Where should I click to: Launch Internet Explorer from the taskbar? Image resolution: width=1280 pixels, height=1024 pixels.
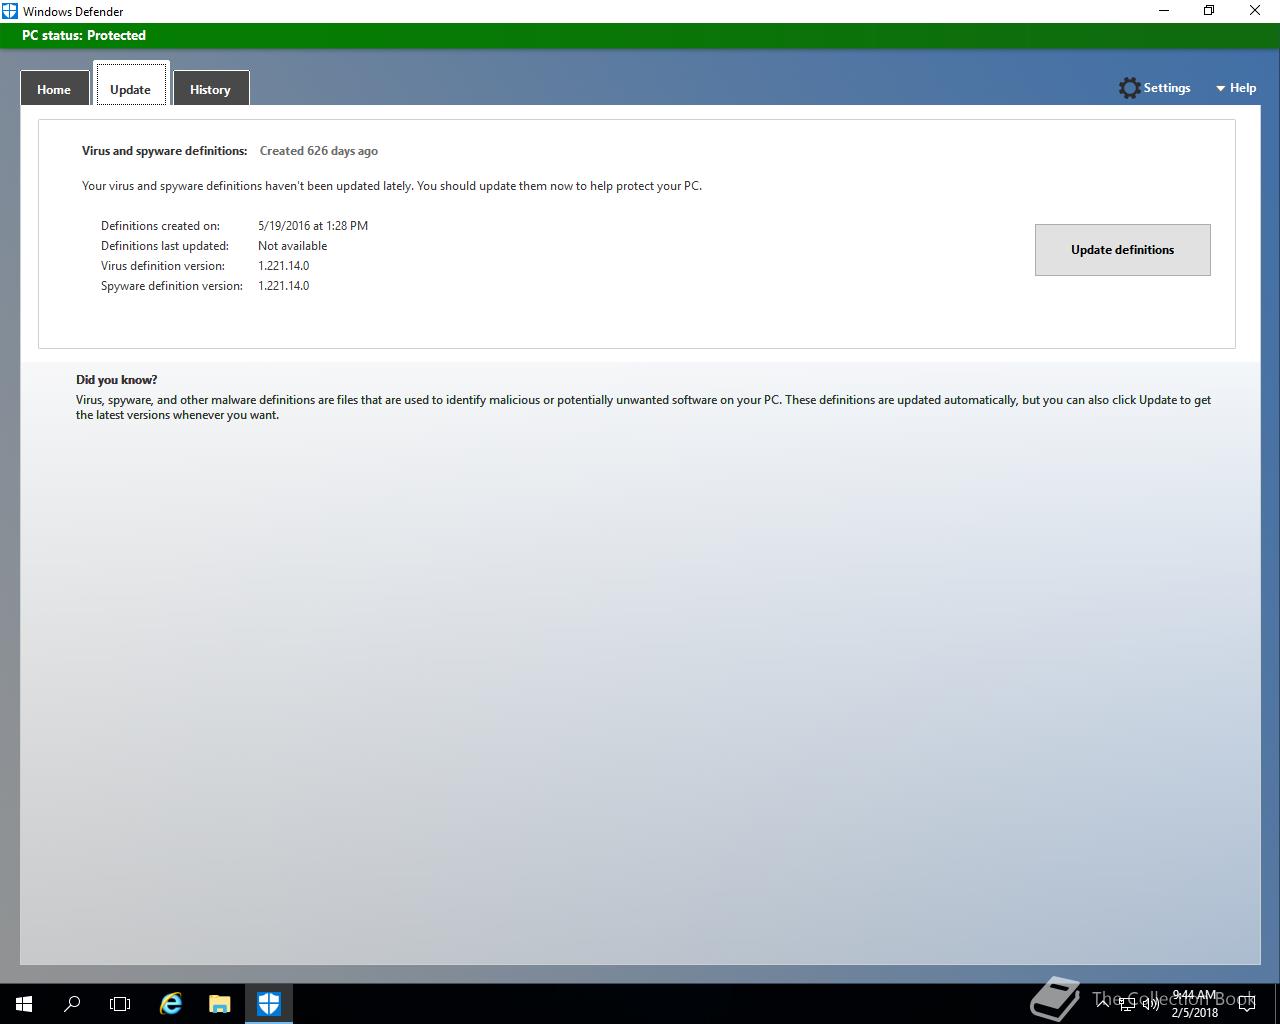171,1004
